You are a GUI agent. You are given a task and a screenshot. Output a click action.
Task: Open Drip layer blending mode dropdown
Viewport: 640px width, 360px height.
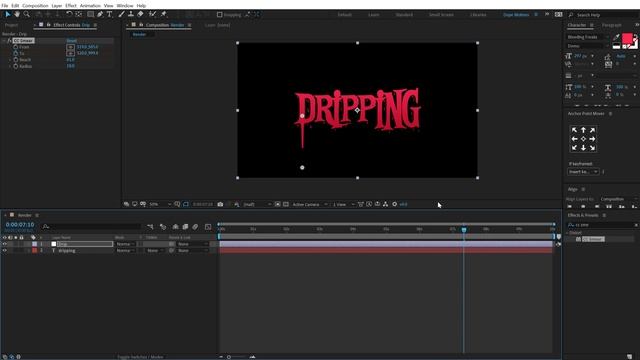pos(125,244)
